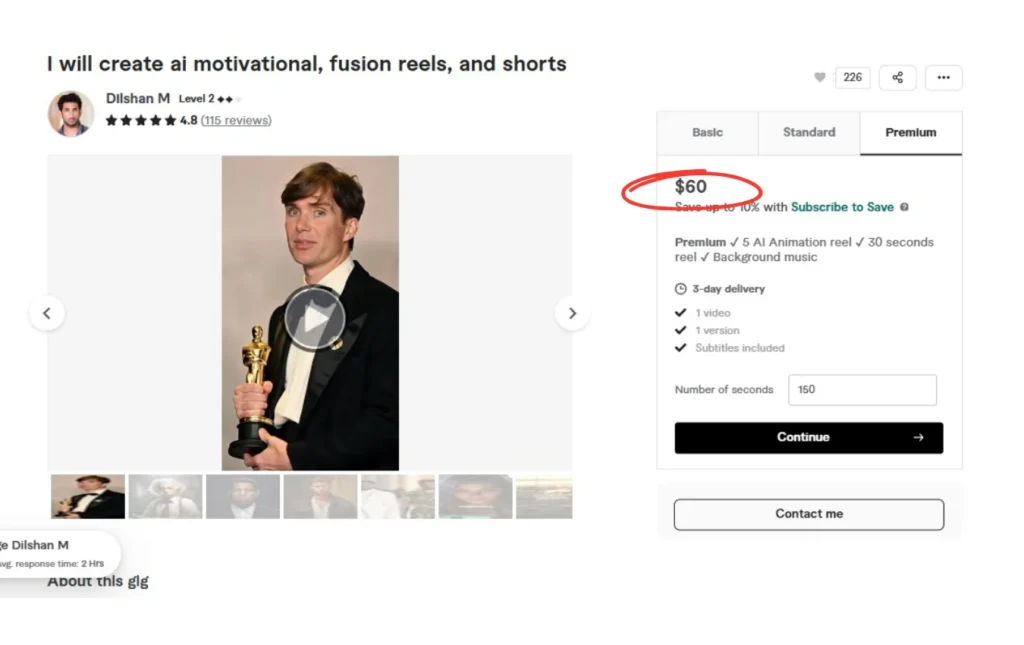Click the heart favorite icon
Image resolution: width=1024 pixels, height=645 pixels.
[820, 78]
